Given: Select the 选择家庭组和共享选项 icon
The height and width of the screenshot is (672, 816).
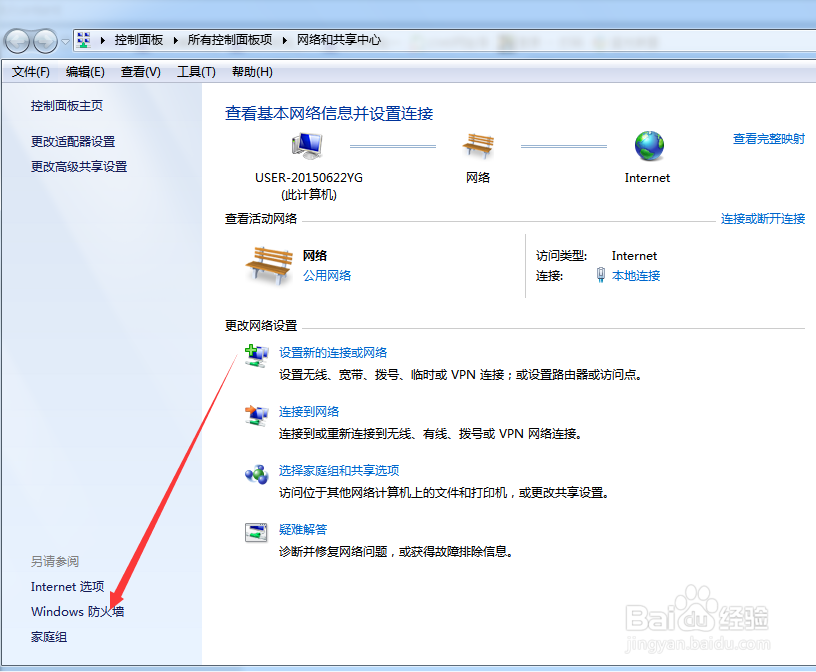Looking at the screenshot, I should (x=257, y=472).
